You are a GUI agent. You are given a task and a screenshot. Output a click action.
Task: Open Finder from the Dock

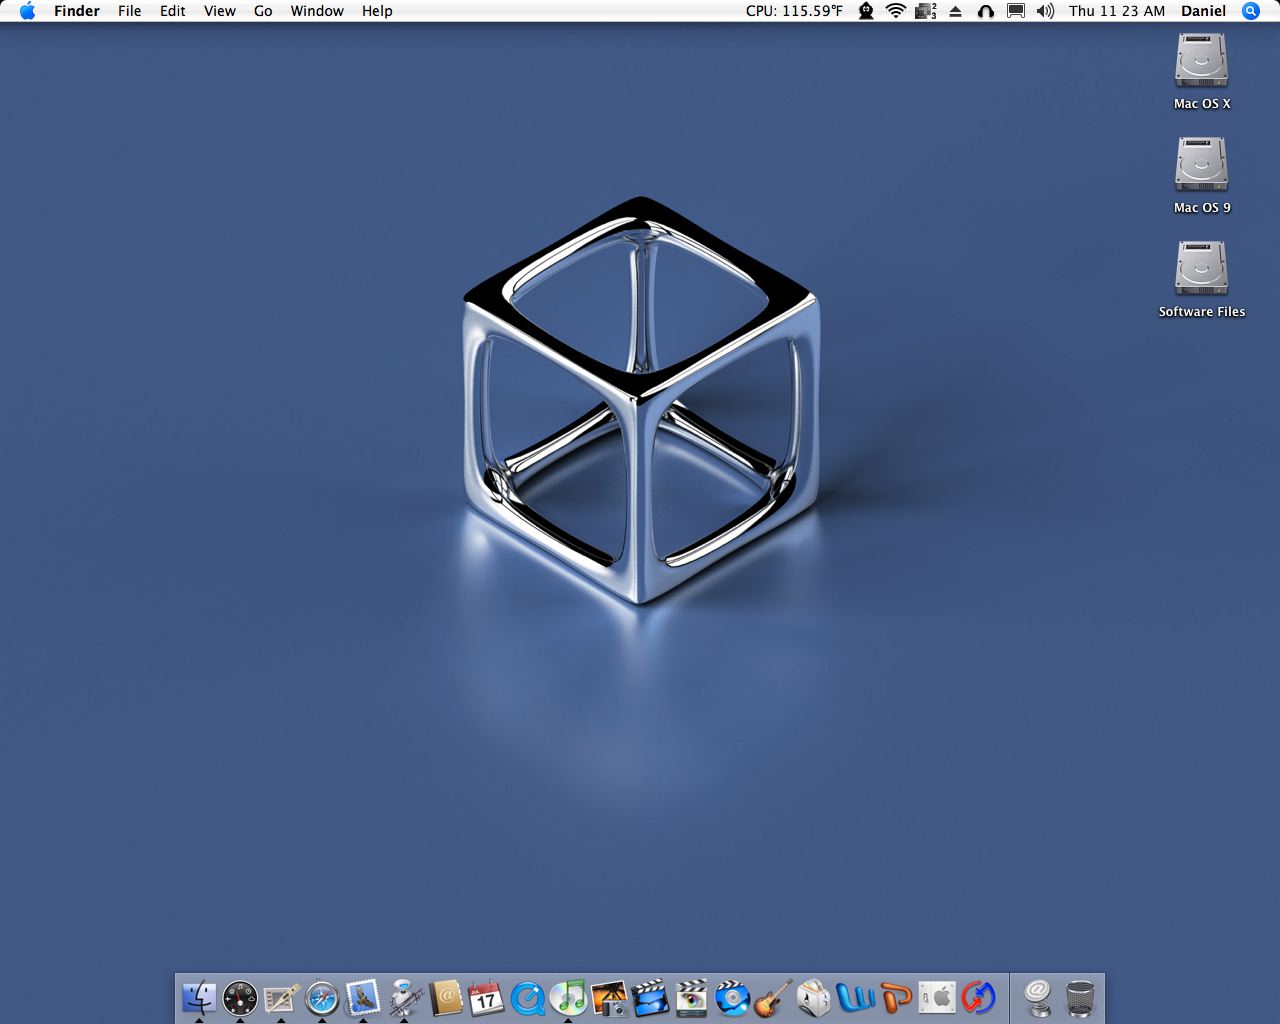pyautogui.click(x=199, y=997)
